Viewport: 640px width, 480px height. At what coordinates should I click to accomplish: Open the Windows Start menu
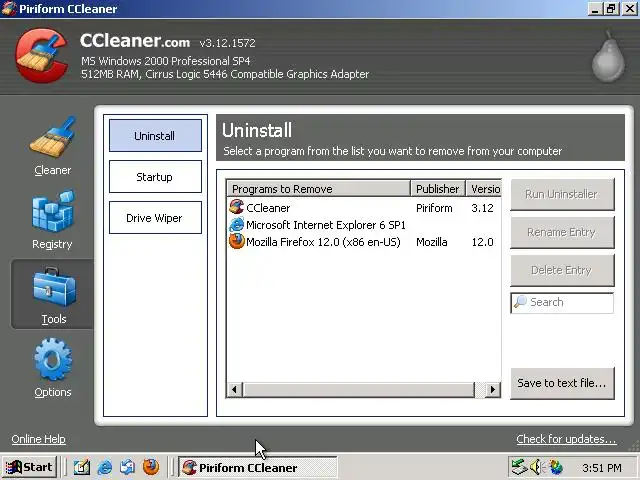29,467
